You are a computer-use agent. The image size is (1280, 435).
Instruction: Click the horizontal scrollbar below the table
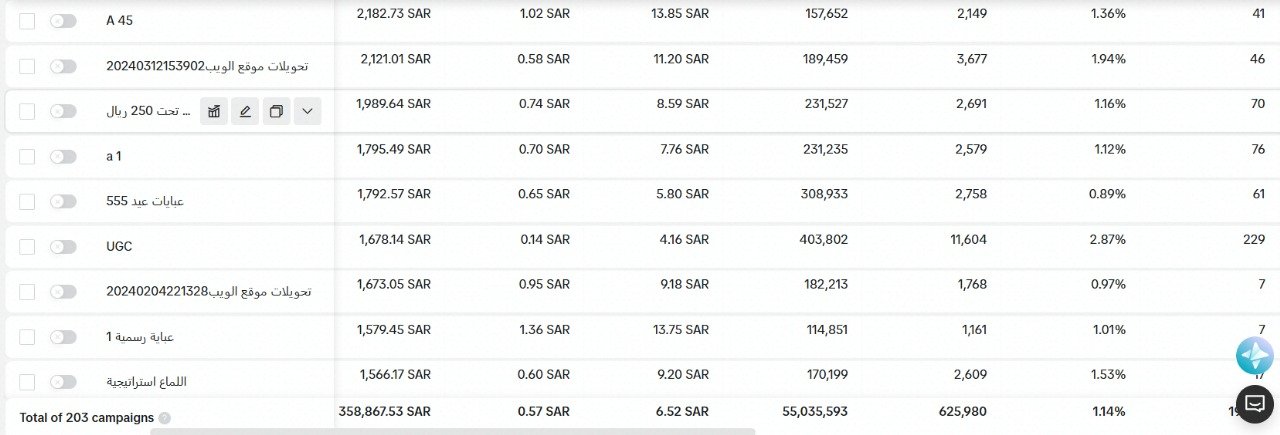tap(452, 431)
